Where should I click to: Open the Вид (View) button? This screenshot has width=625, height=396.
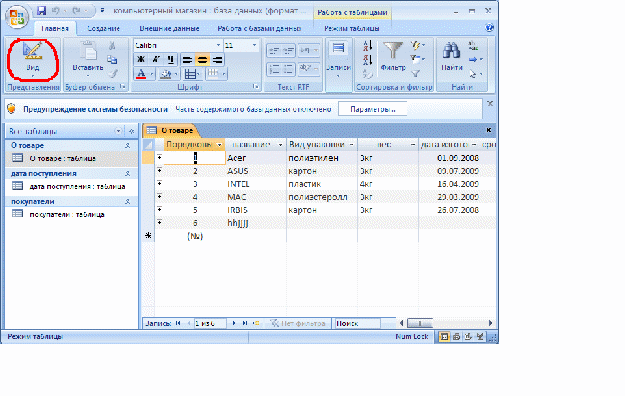point(33,59)
